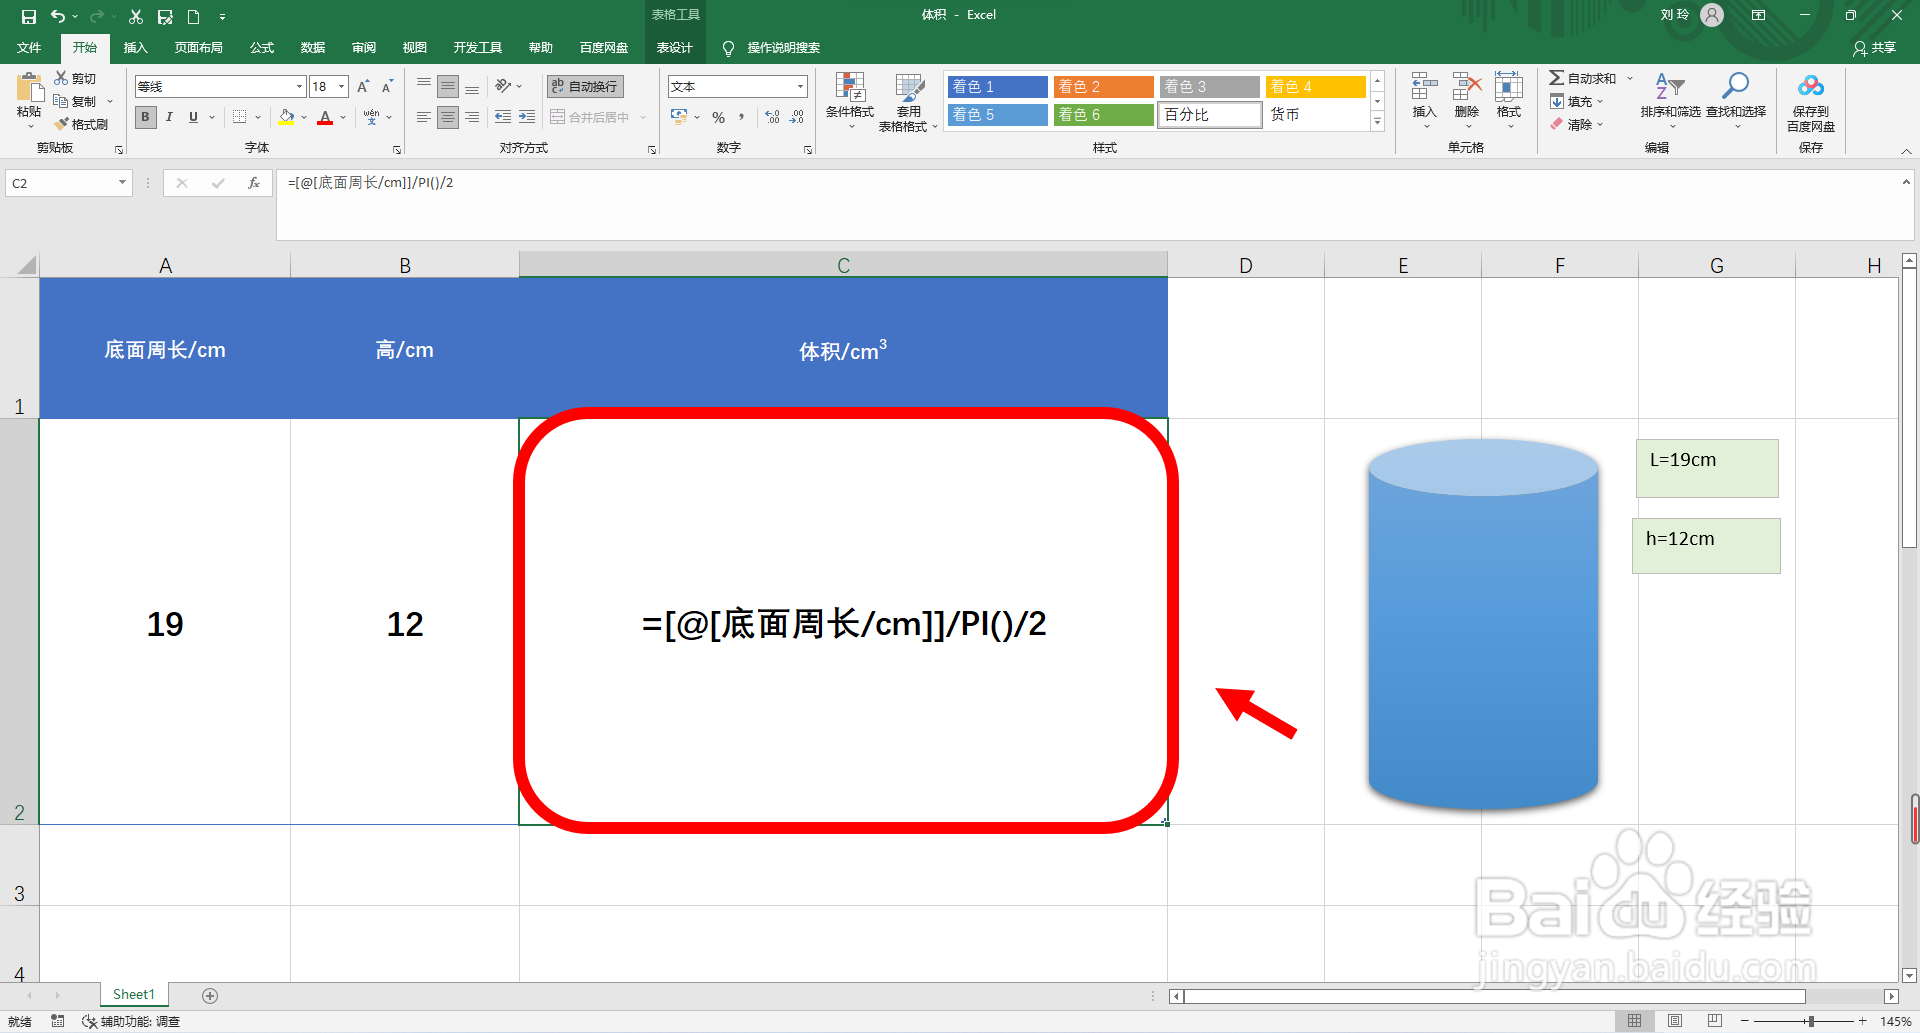The width and height of the screenshot is (1920, 1033).
Task: Toggle align right button
Action: tap(472, 117)
